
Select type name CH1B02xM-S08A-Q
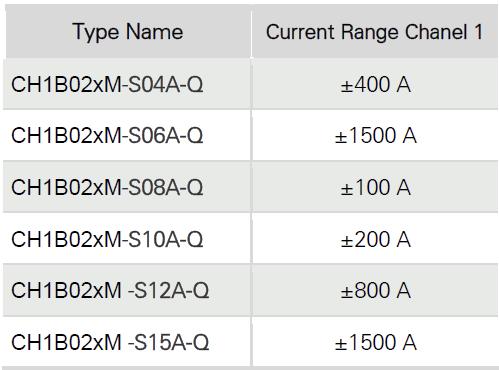click(x=107, y=187)
